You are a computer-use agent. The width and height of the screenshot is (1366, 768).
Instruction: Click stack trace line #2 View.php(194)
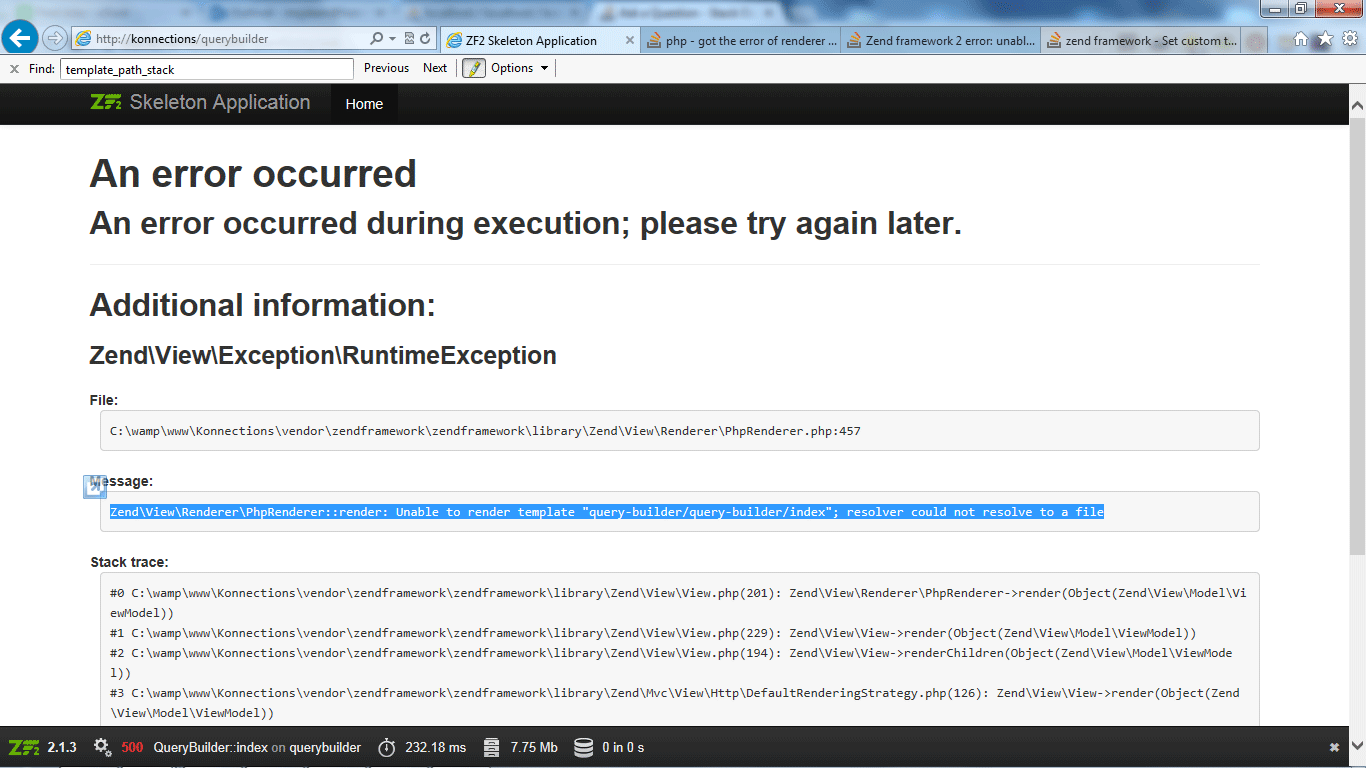tap(671, 662)
